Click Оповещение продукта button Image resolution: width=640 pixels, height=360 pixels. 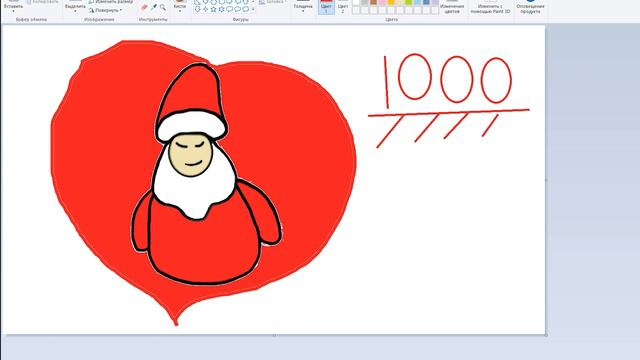click(x=531, y=7)
